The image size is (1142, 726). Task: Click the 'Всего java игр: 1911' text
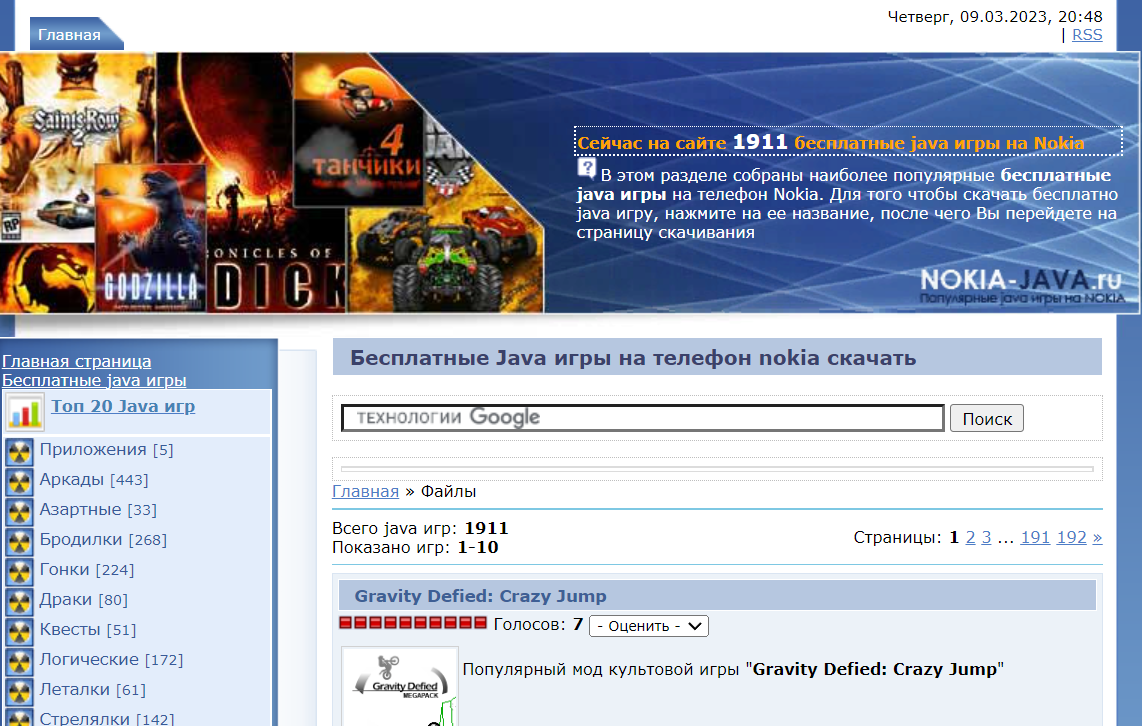tap(420, 528)
